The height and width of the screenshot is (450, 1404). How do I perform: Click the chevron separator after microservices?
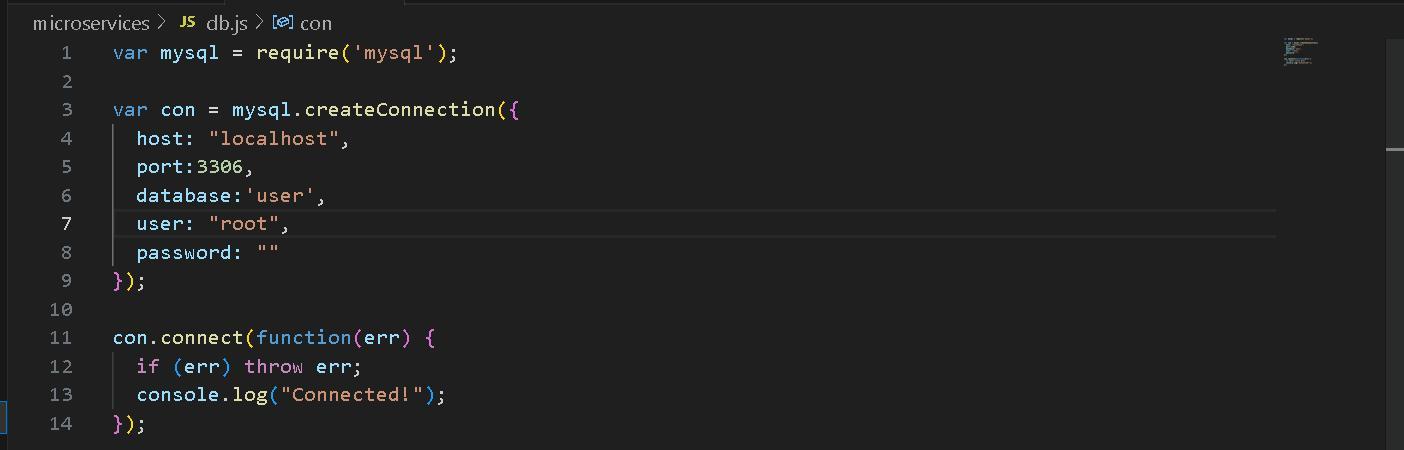pos(161,22)
